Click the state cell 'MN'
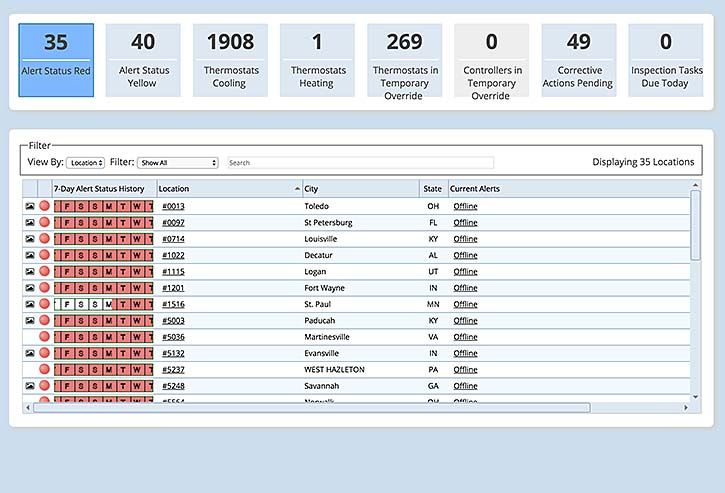This screenshot has height=493, width=725. [x=433, y=304]
